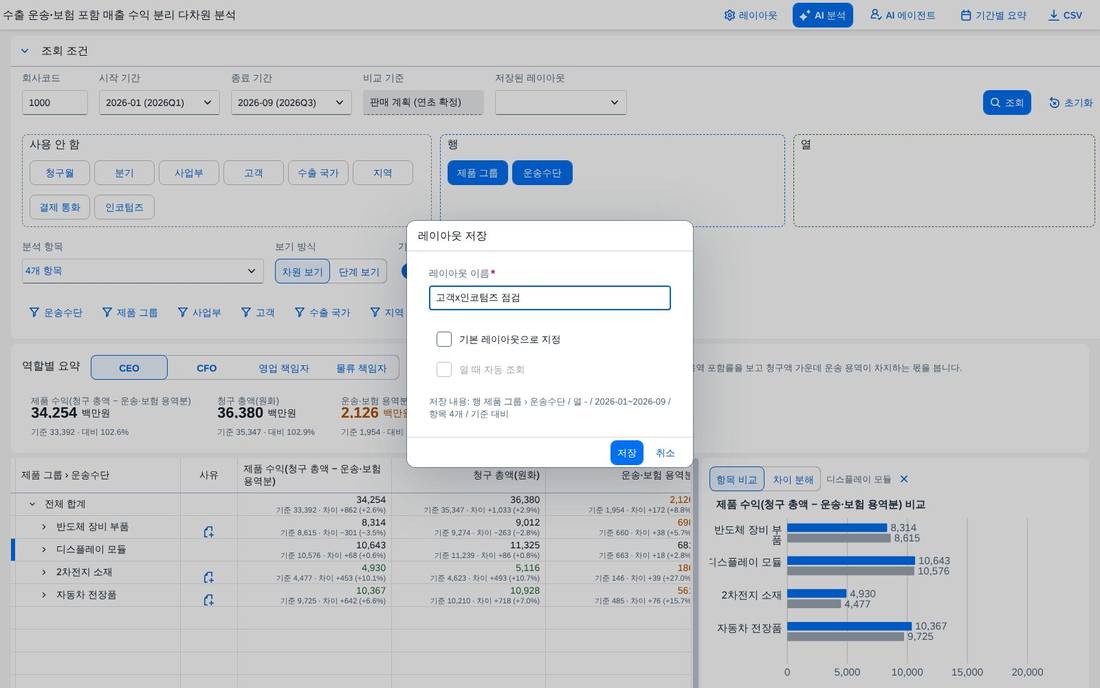Open the 수출 국가 filter icon
1100x688 pixels.
300,312
